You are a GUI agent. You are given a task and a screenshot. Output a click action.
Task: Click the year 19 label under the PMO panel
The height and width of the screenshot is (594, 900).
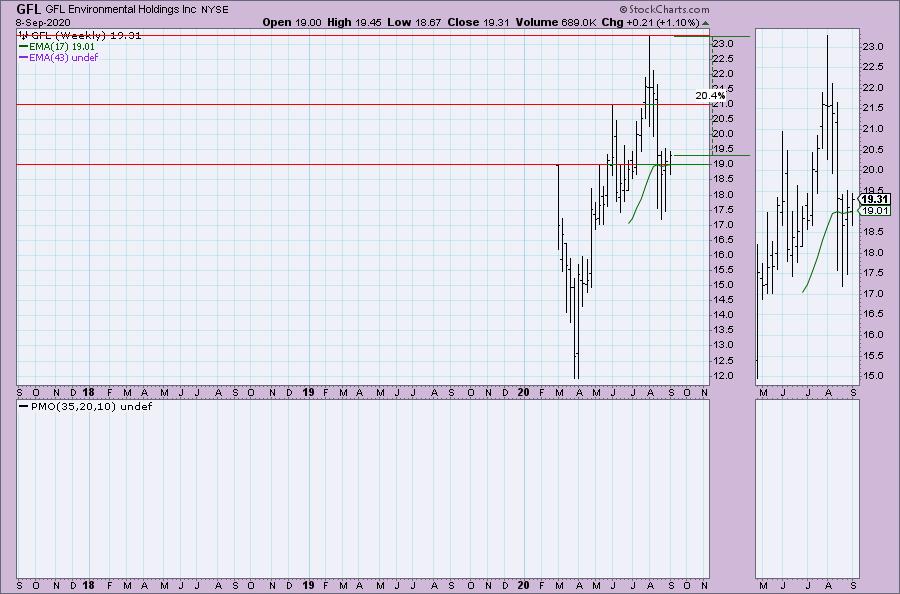308,585
